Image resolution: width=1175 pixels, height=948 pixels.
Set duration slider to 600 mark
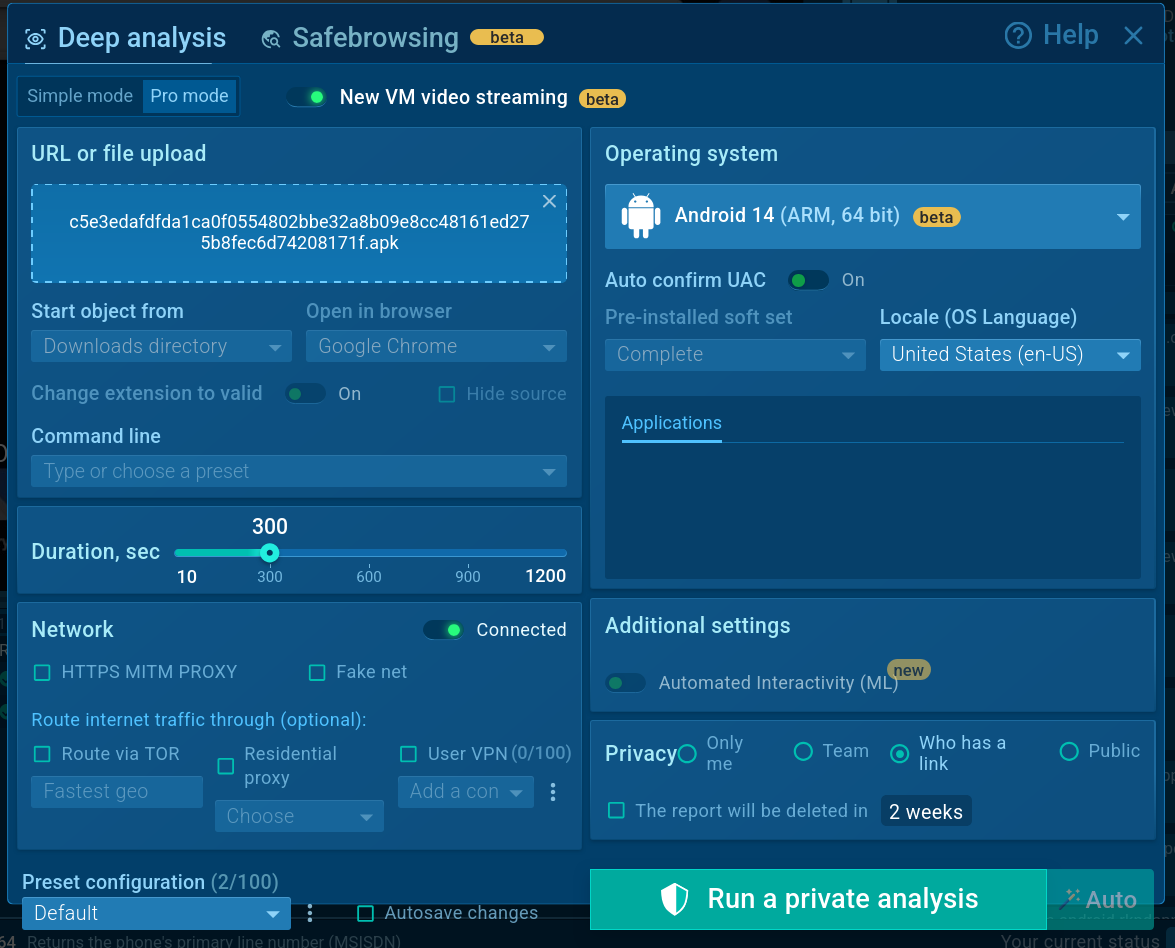point(369,553)
